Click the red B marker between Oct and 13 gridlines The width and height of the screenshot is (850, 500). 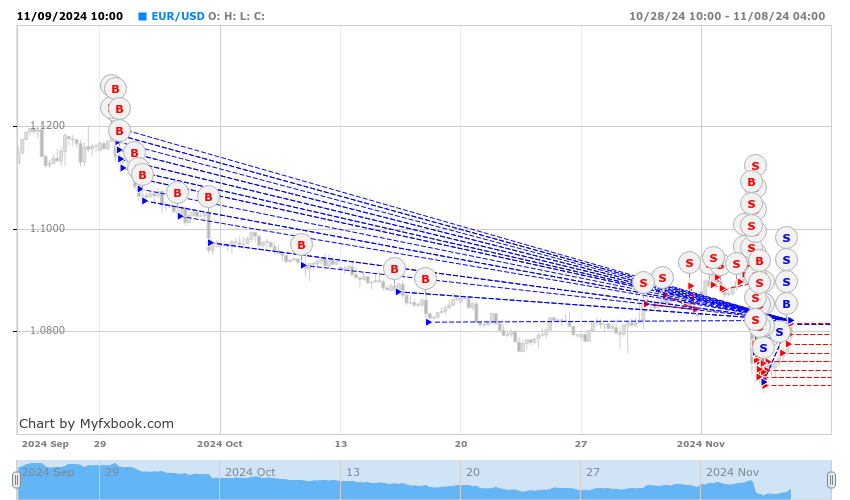click(x=301, y=245)
